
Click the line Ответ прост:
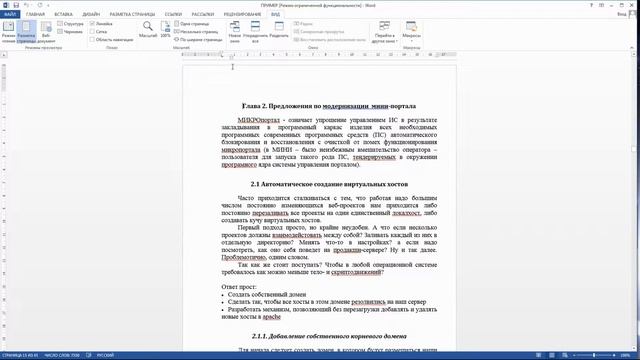(239, 287)
